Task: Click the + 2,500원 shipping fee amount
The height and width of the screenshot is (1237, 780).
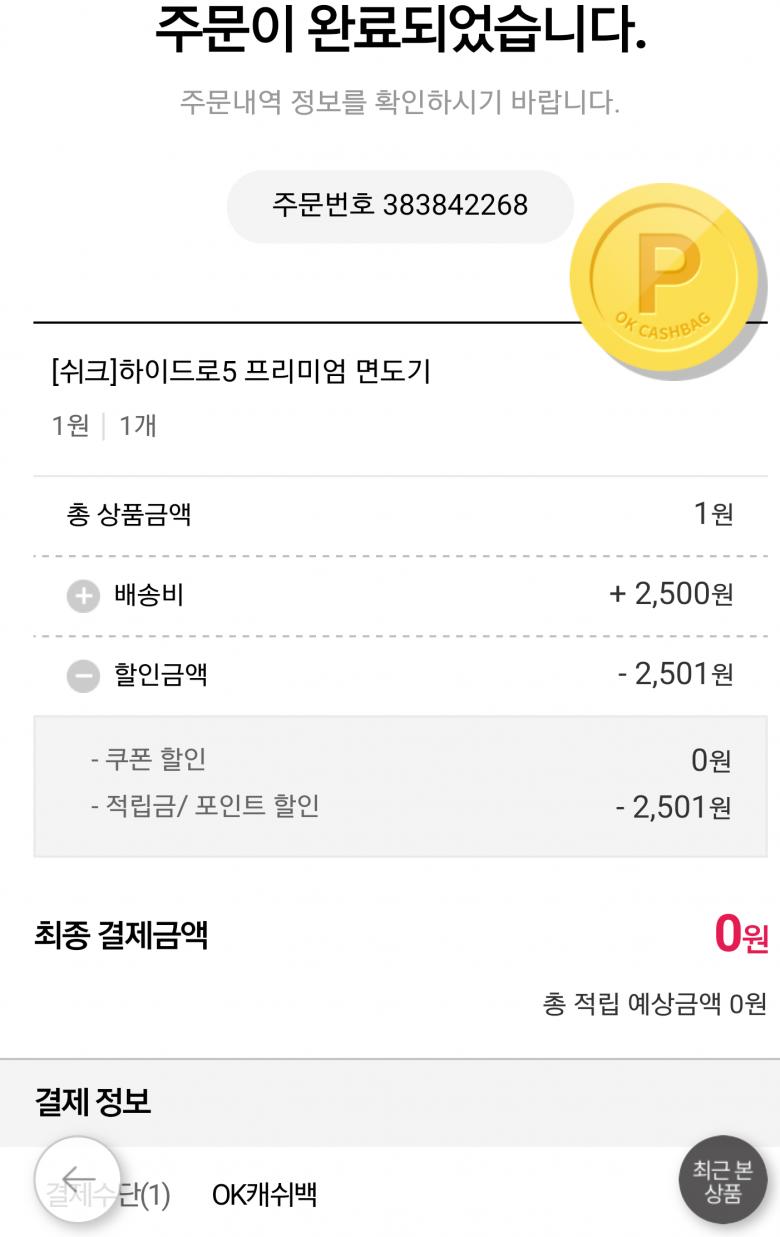Action: tap(671, 595)
